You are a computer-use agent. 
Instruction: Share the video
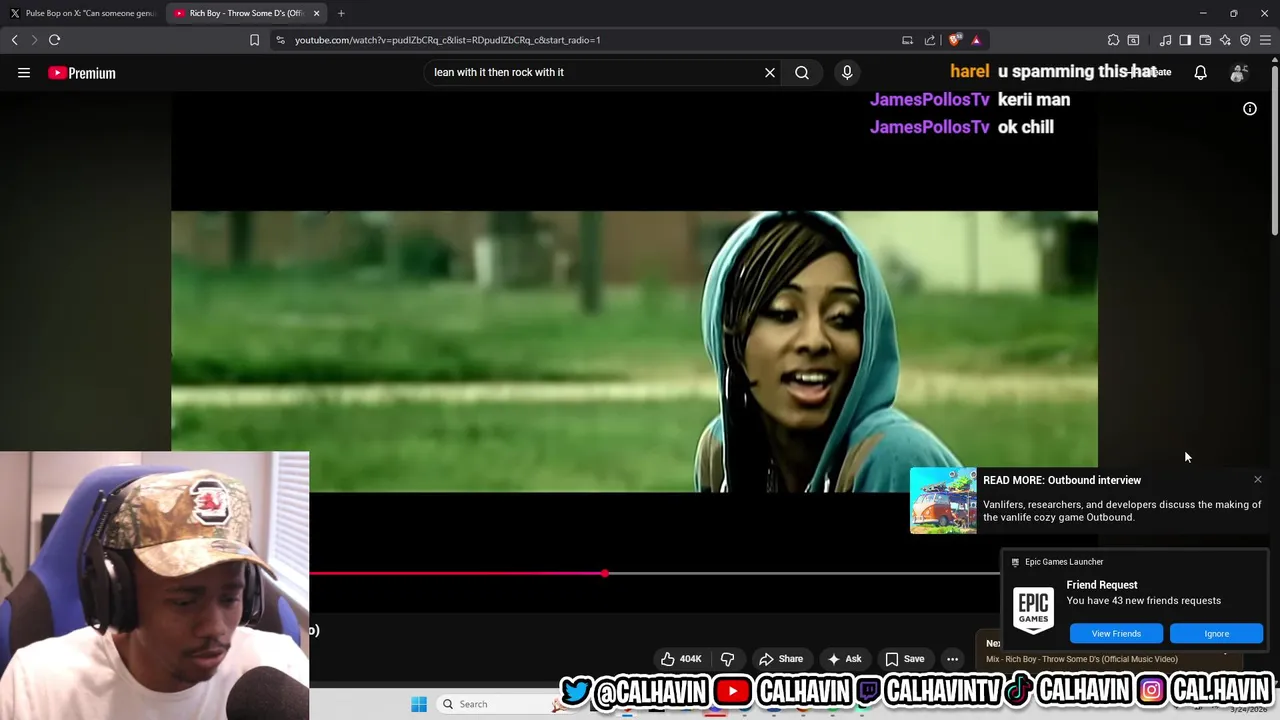click(x=781, y=659)
